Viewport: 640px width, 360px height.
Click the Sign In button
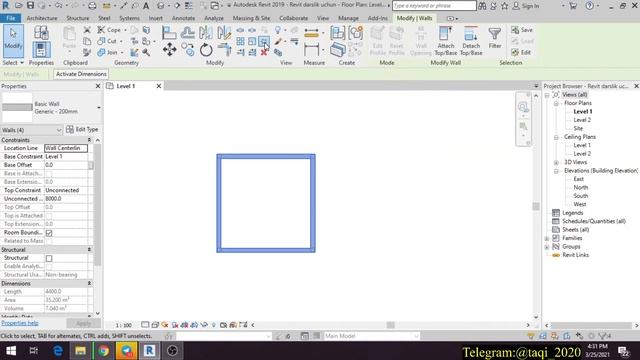pyautogui.click(x=526, y=6)
